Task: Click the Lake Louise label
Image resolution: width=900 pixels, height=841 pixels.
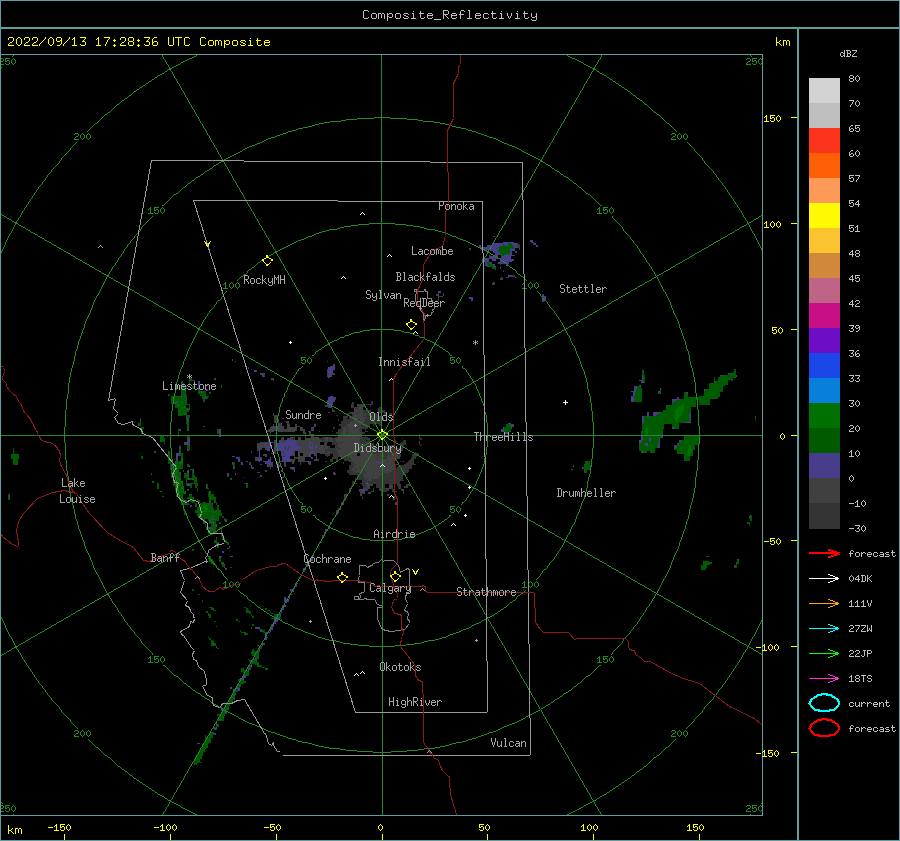Action: click(x=77, y=491)
